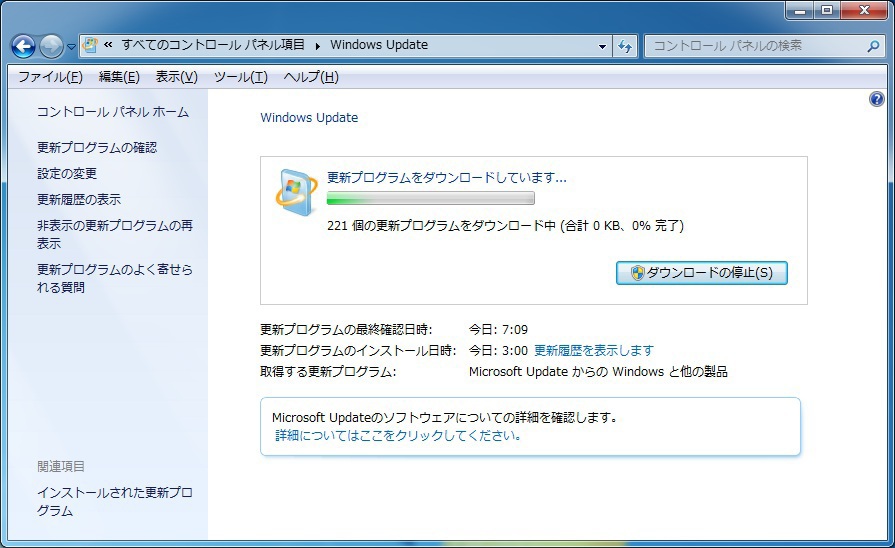Click Microsoft Update からの Windows と他の製品 text
This screenshot has height=548, width=895.
click(x=598, y=372)
